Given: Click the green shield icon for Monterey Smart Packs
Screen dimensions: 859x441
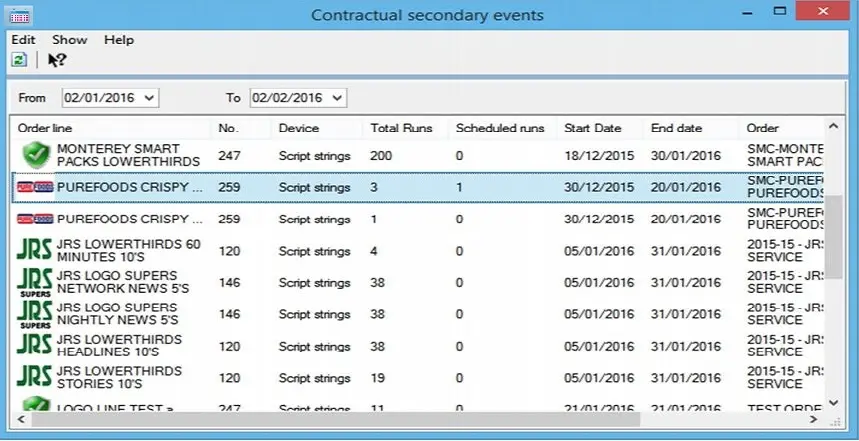Looking at the screenshot, I should click(x=36, y=155).
